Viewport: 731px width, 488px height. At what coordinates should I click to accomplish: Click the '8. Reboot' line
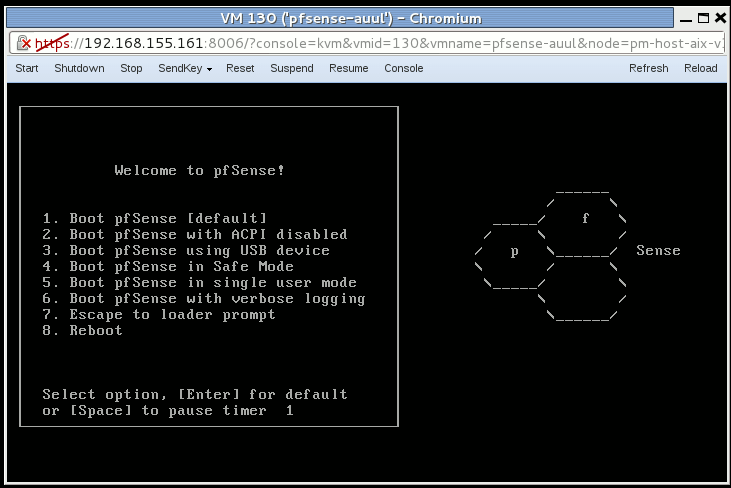83,330
